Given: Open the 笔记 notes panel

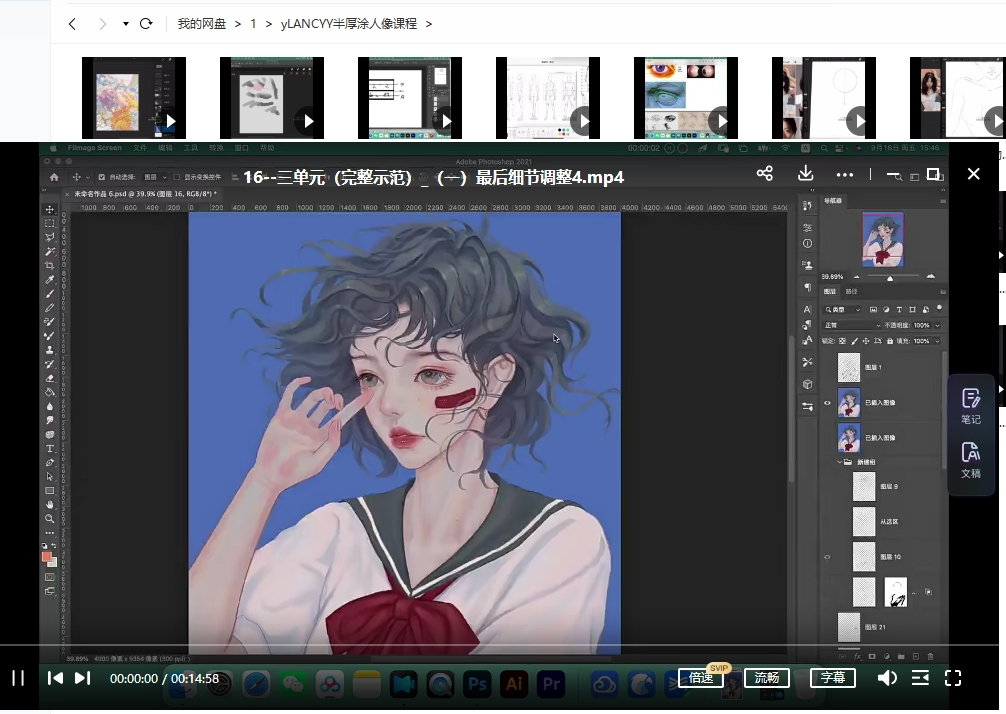Looking at the screenshot, I should (x=971, y=406).
